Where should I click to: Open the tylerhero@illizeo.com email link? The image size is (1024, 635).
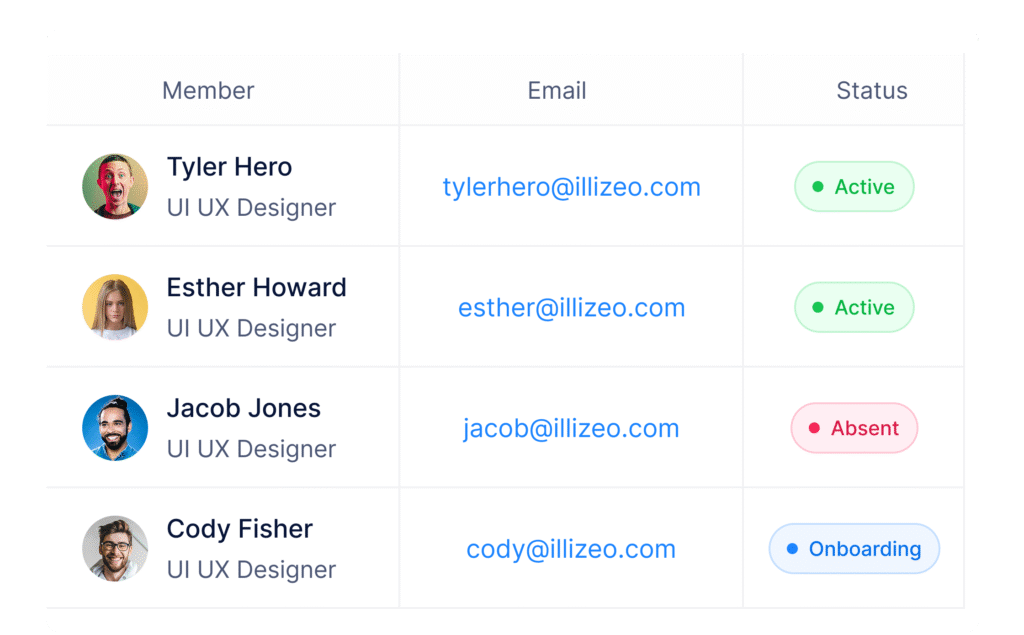tap(571, 187)
